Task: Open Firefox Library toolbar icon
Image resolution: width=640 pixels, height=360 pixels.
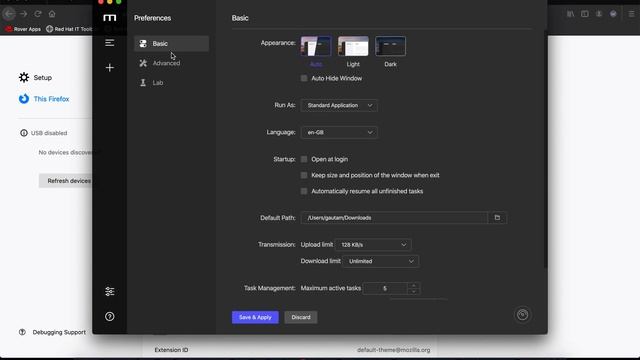Action: click(x=570, y=14)
